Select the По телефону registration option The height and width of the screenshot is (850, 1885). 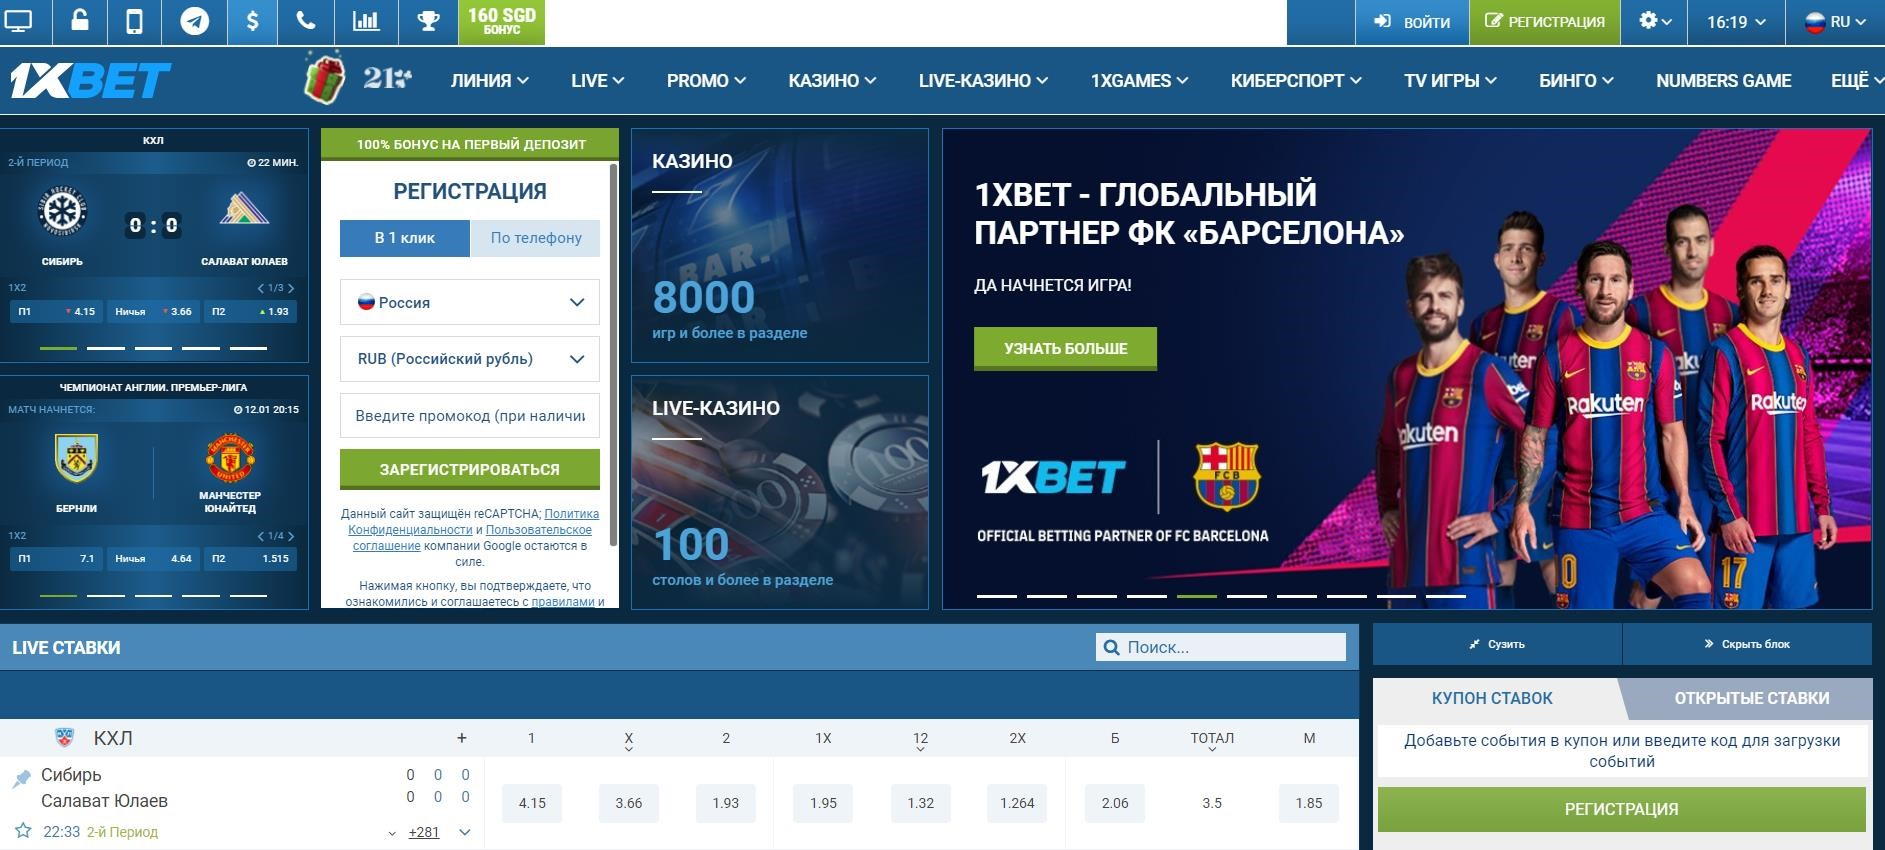tap(536, 238)
